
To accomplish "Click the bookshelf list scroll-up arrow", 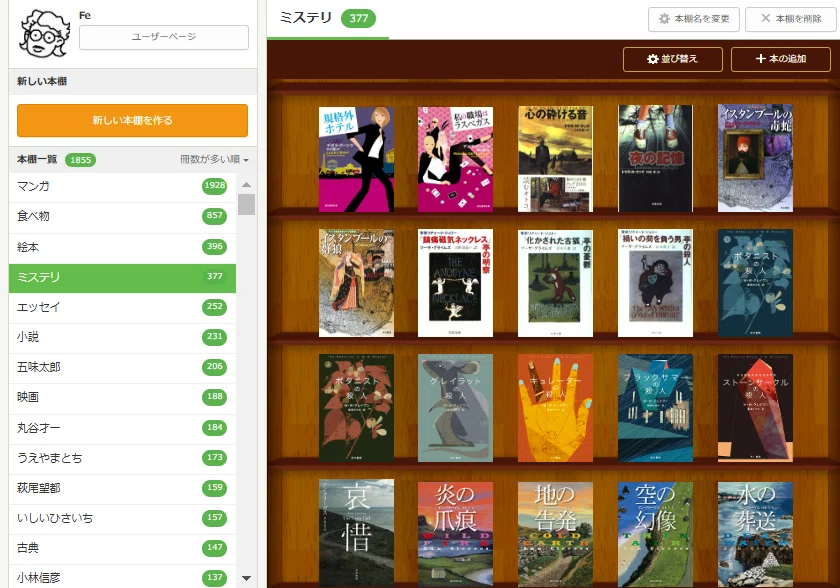I will pos(246,185).
